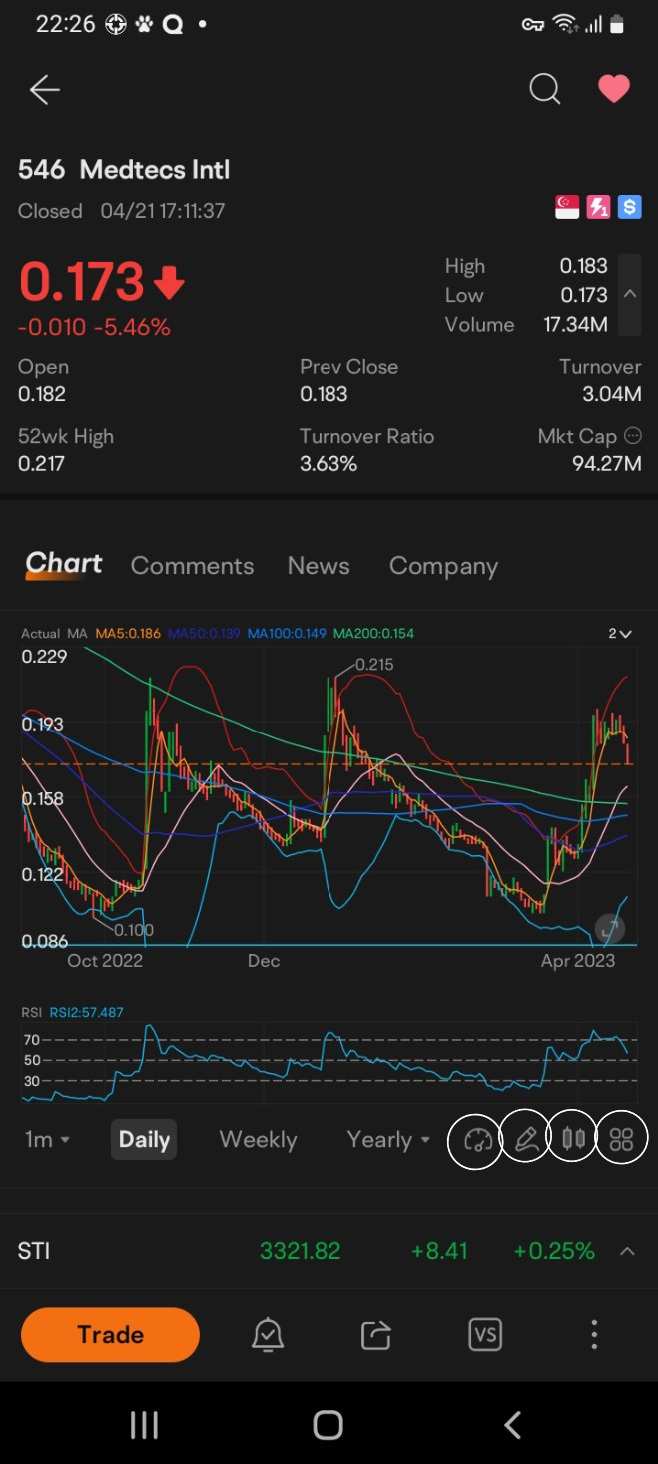Image resolution: width=658 pixels, height=1464 pixels.
Task: Tap the Android back button
Action: pyautogui.click(x=512, y=1425)
